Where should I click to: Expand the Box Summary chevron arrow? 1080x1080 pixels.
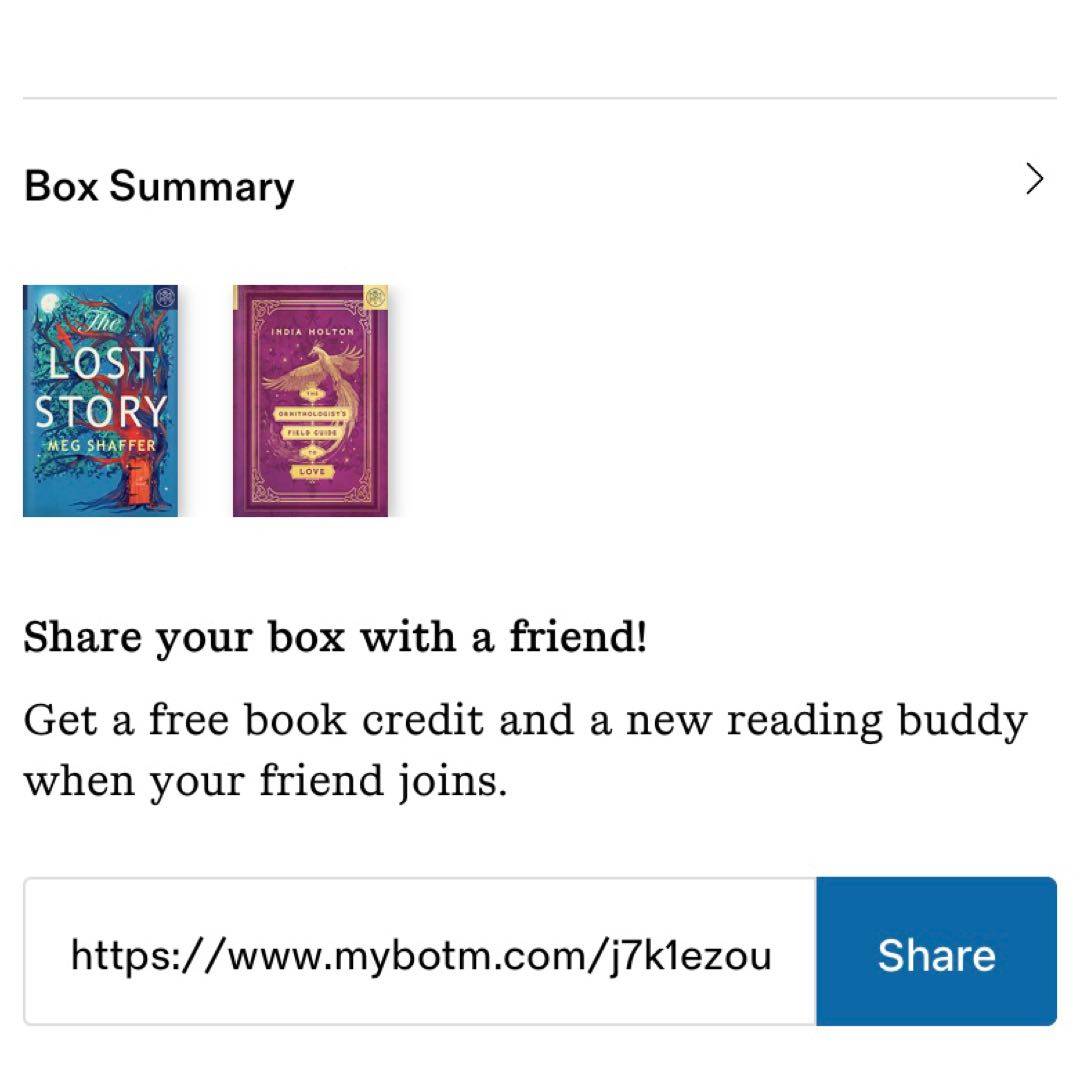tap(1035, 180)
